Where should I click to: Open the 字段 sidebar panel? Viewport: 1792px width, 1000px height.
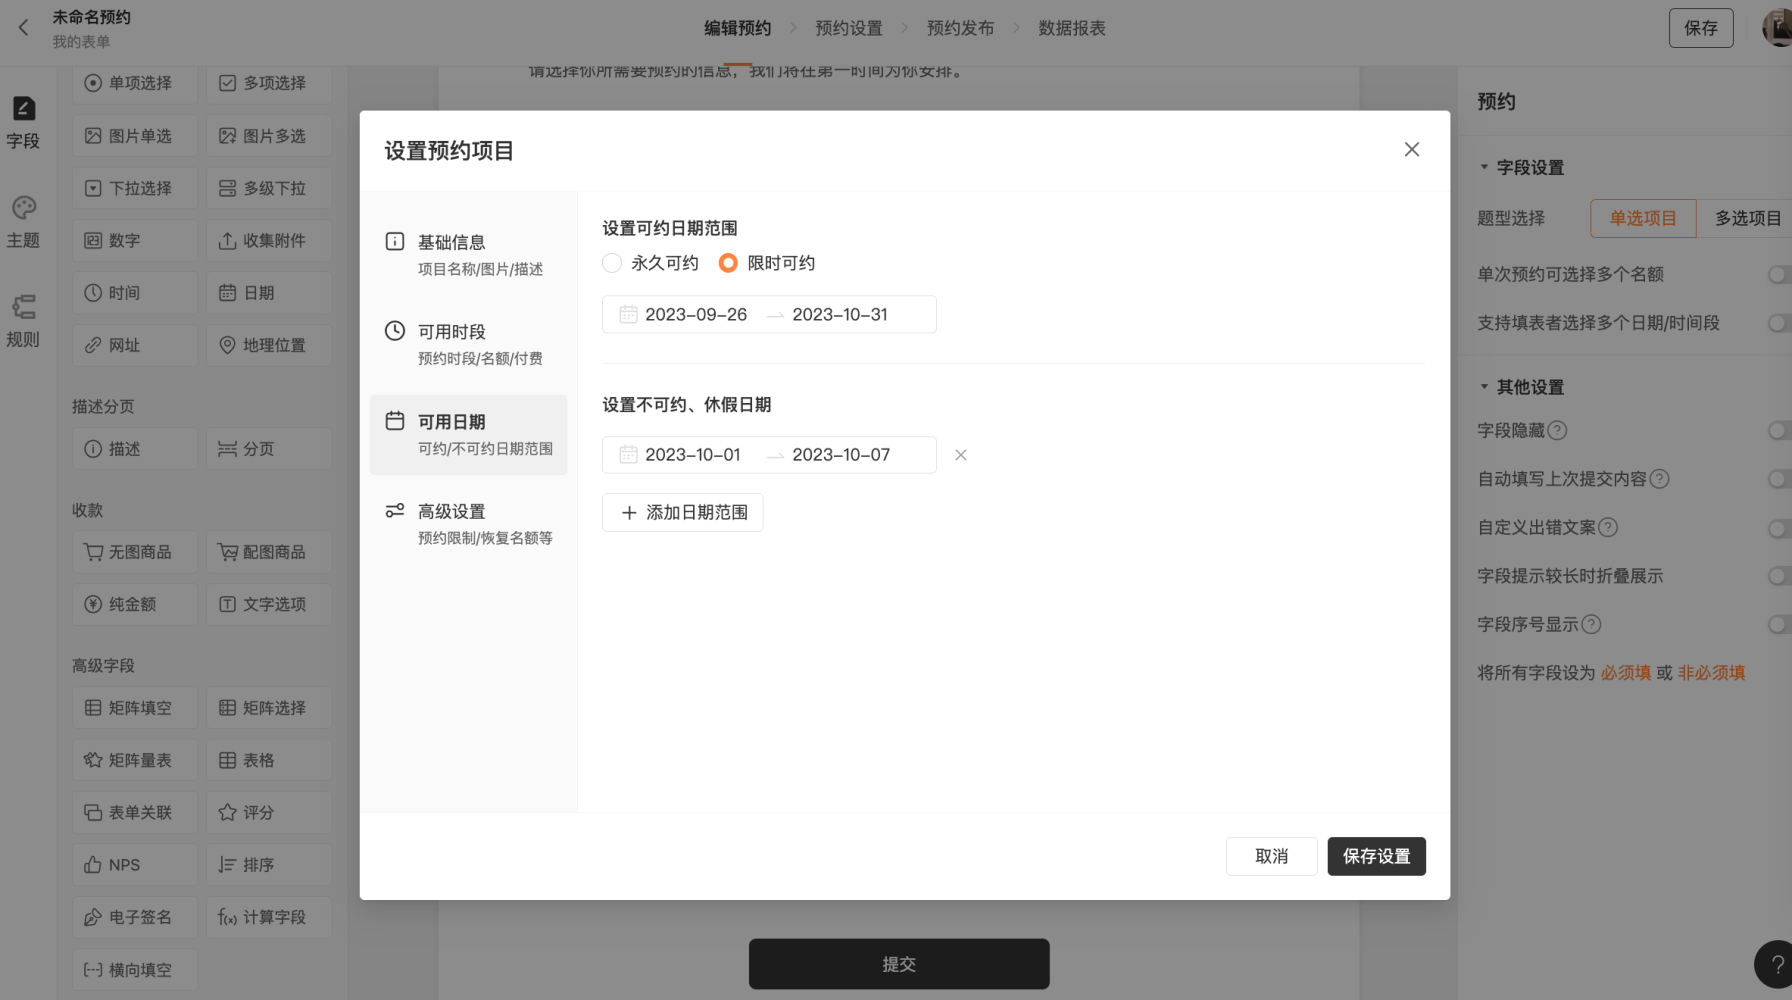(23, 123)
